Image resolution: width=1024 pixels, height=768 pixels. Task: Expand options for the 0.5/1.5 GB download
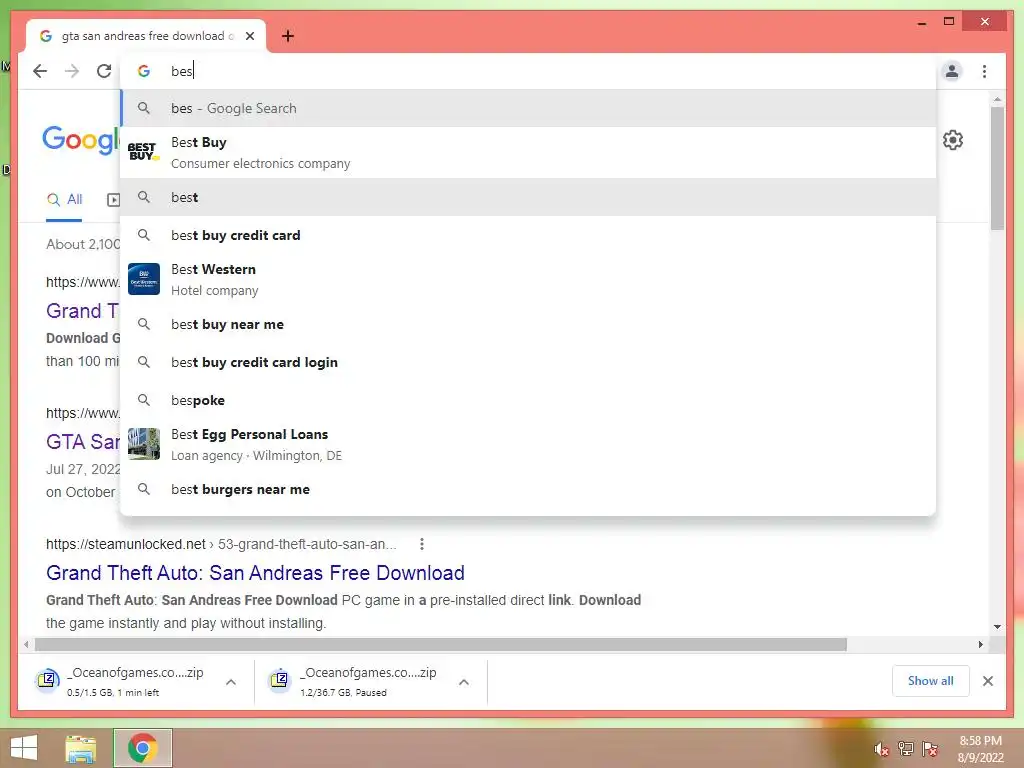pos(231,682)
